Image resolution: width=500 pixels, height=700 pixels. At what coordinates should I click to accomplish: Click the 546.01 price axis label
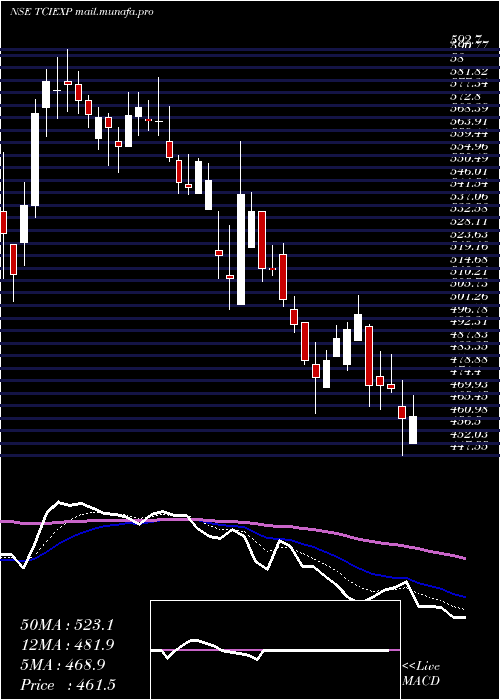point(469,171)
